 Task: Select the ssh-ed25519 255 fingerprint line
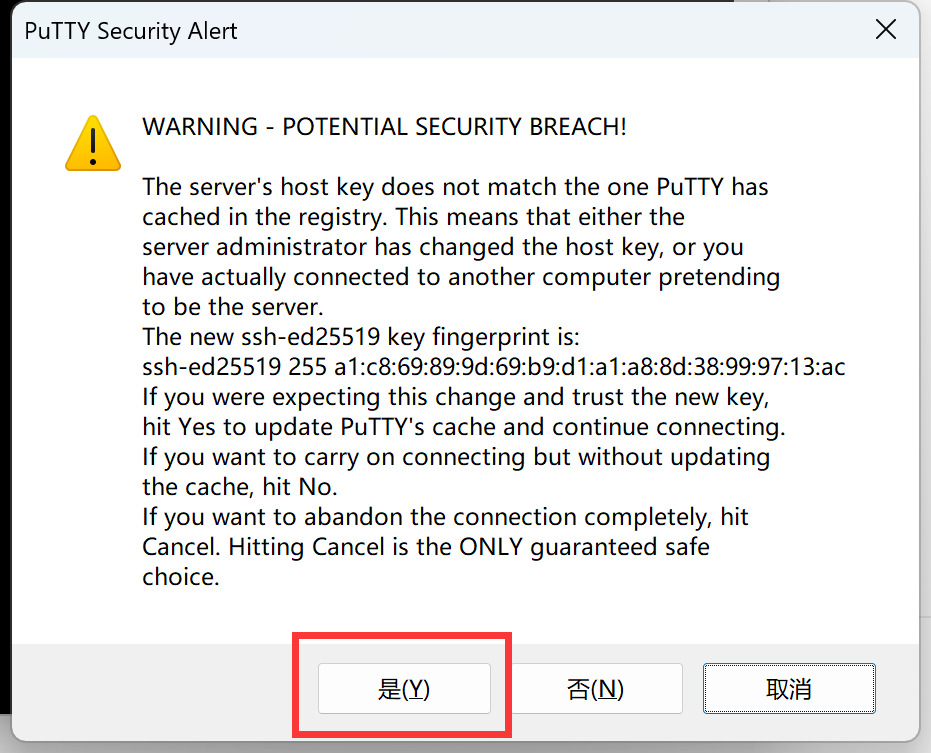coord(493,366)
